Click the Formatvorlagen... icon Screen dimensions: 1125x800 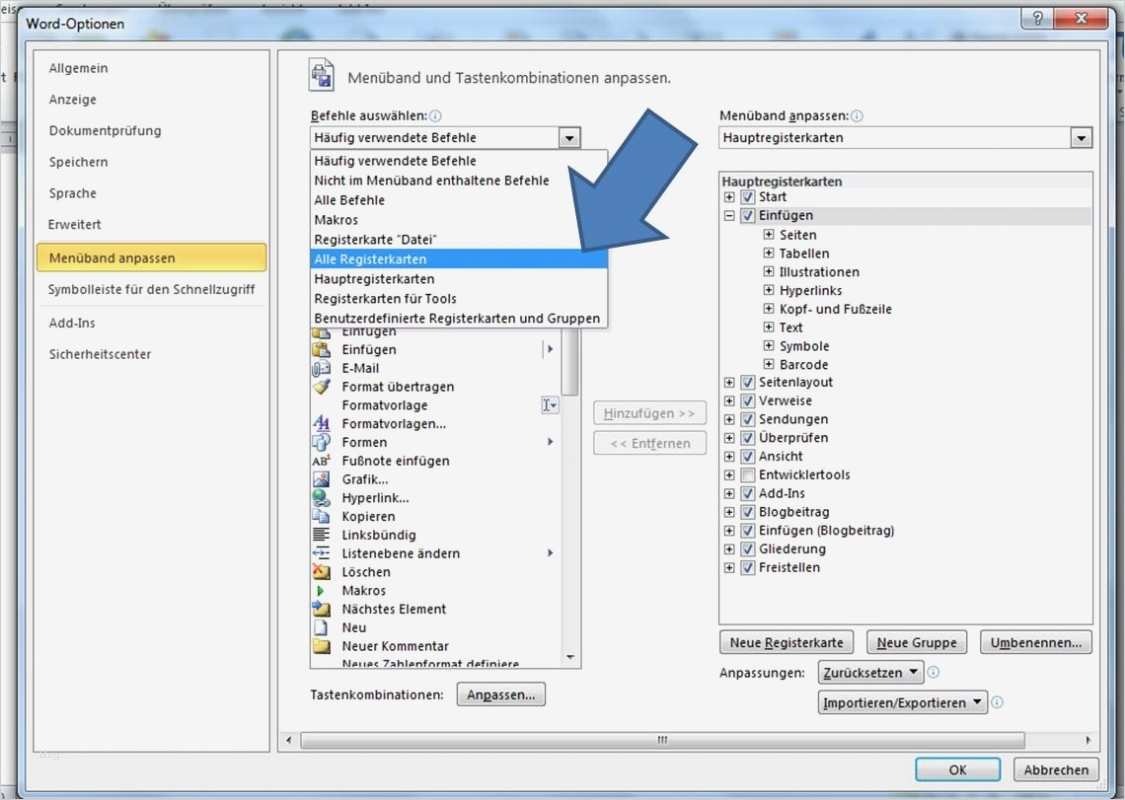[321, 424]
